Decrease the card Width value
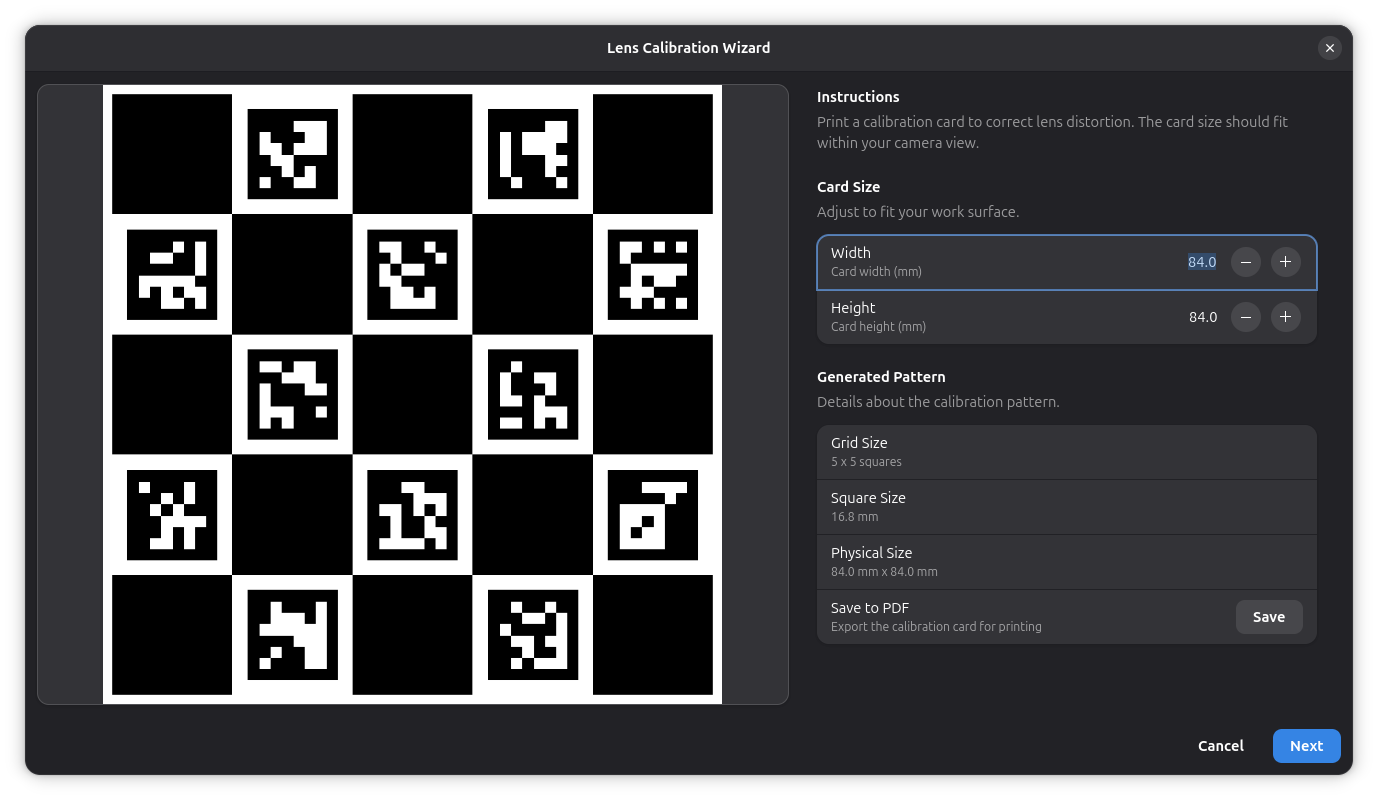Image resolution: width=1378 pixels, height=800 pixels. click(1245, 262)
